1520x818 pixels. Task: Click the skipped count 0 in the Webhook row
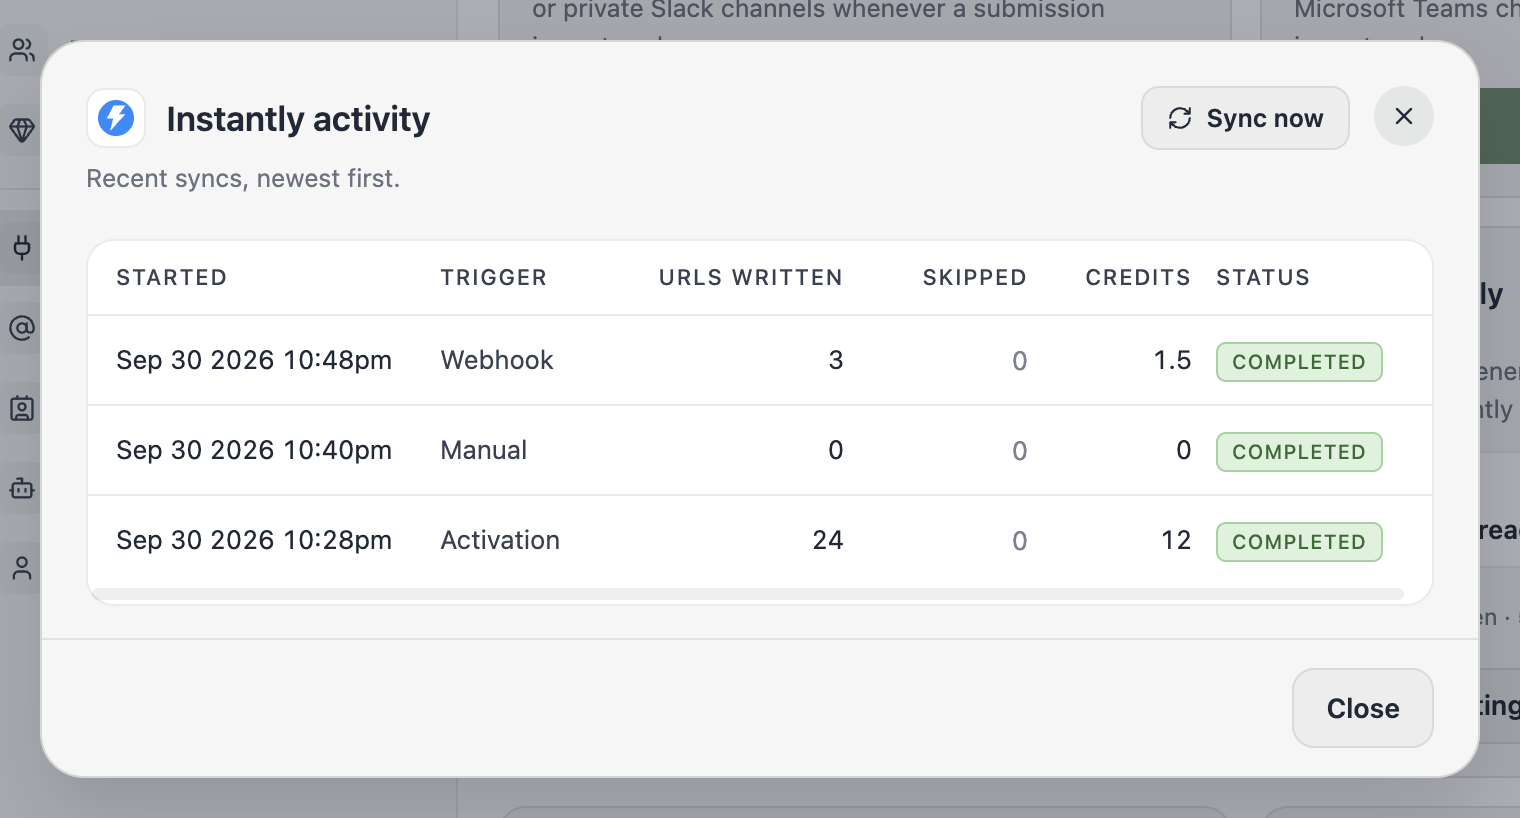point(1020,361)
